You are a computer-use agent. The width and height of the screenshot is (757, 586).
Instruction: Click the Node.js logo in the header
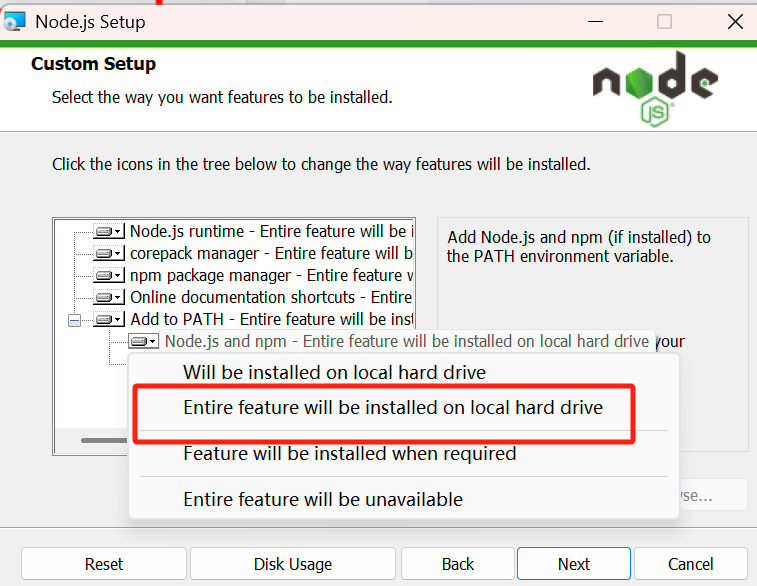tap(655, 89)
